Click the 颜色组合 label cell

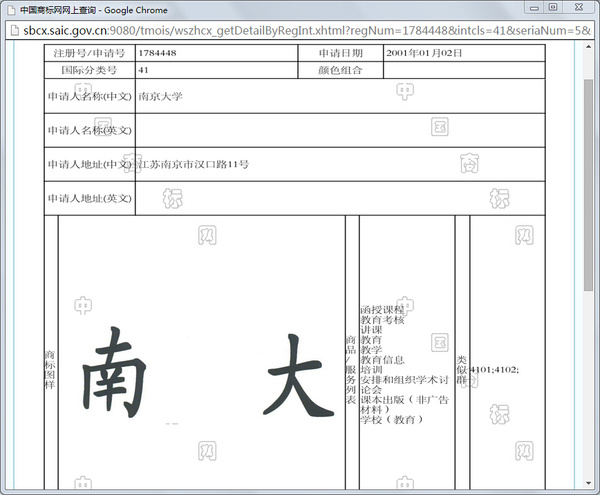tap(341, 70)
